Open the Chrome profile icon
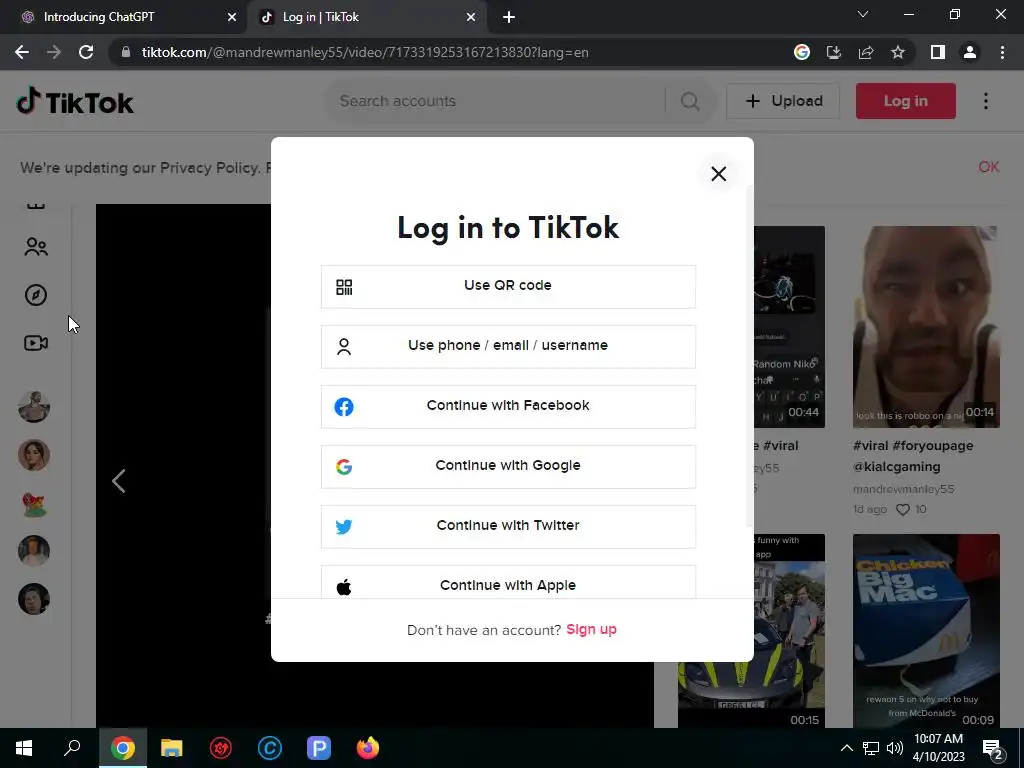This screenshot has height=768, width=1024. pos(970,52)
